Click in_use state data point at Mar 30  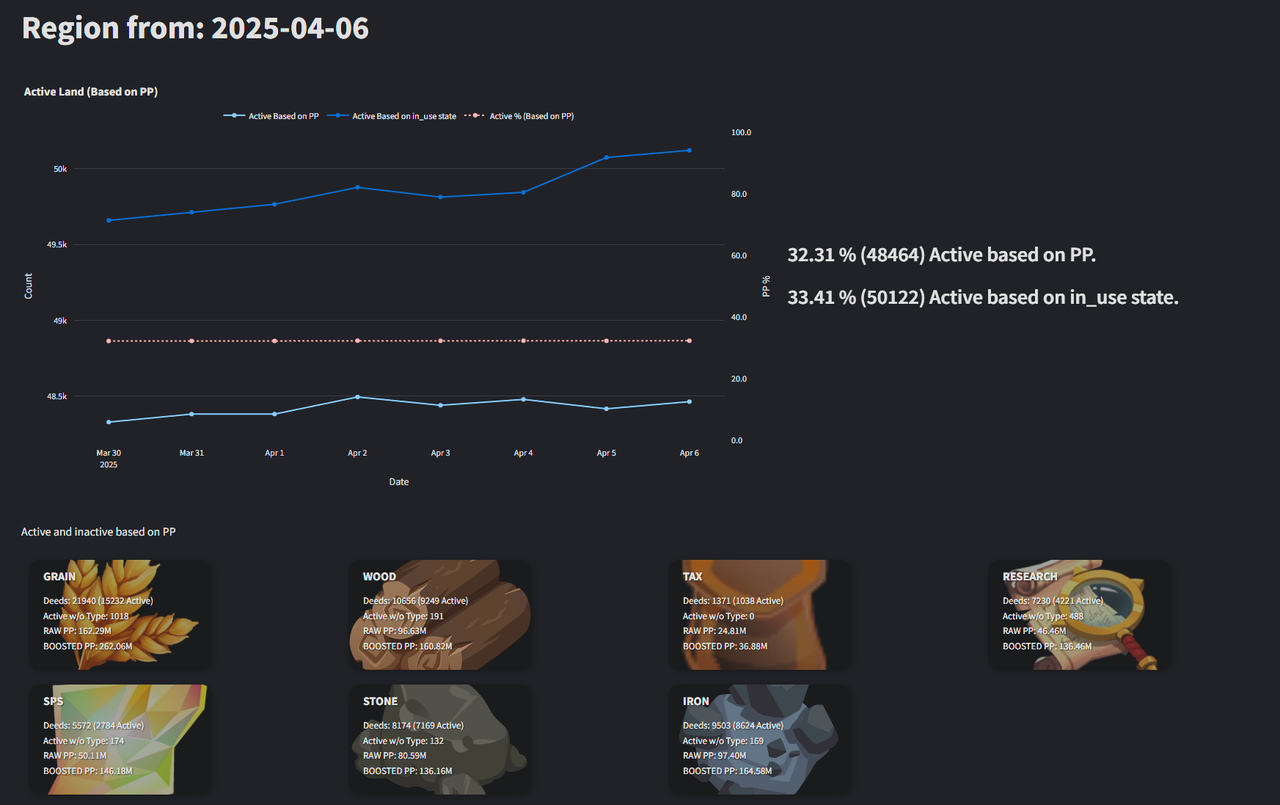(x=108, y=220)
